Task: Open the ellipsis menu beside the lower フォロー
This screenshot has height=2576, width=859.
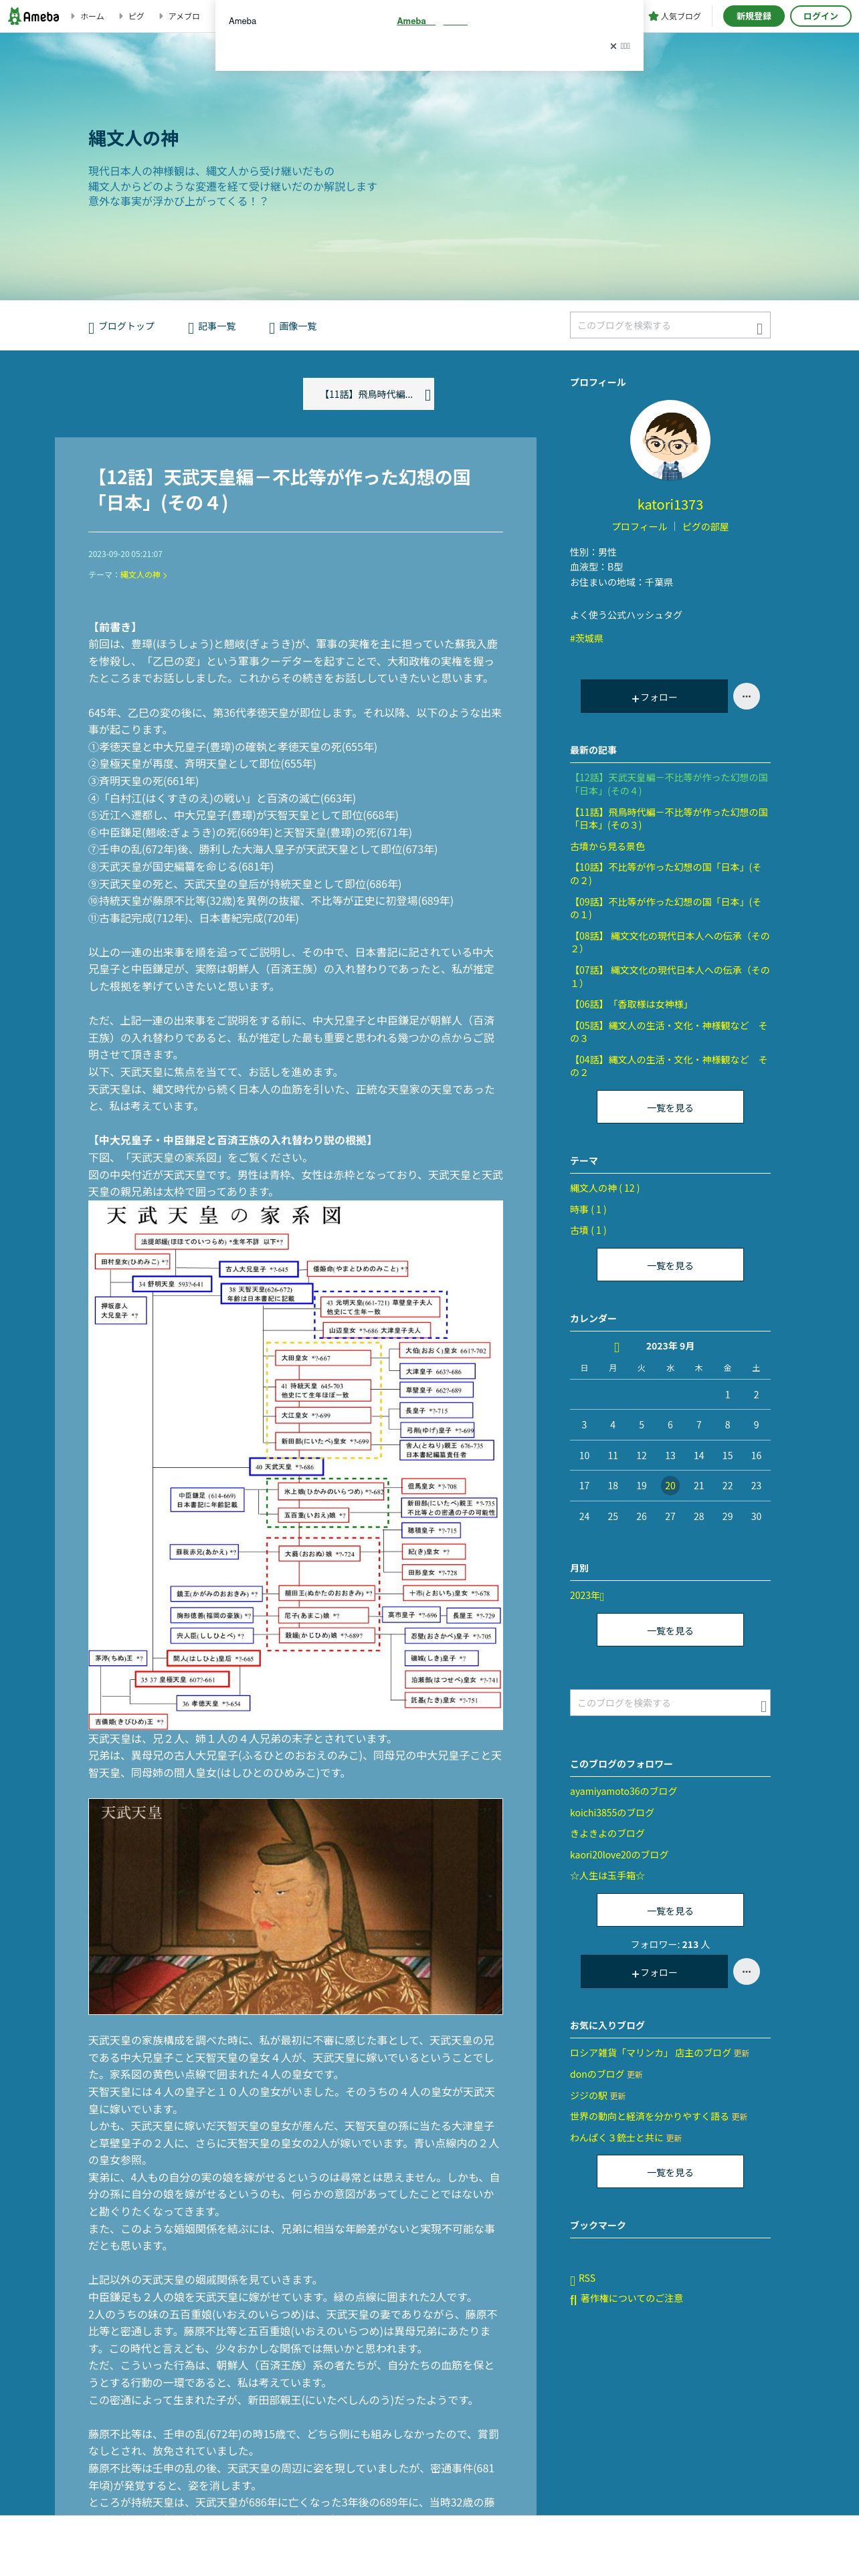Action: click(x=746, y=1971)
